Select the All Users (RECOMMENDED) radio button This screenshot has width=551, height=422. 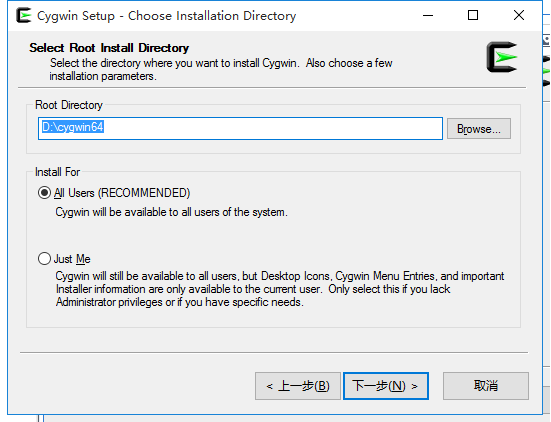[44, 193]
